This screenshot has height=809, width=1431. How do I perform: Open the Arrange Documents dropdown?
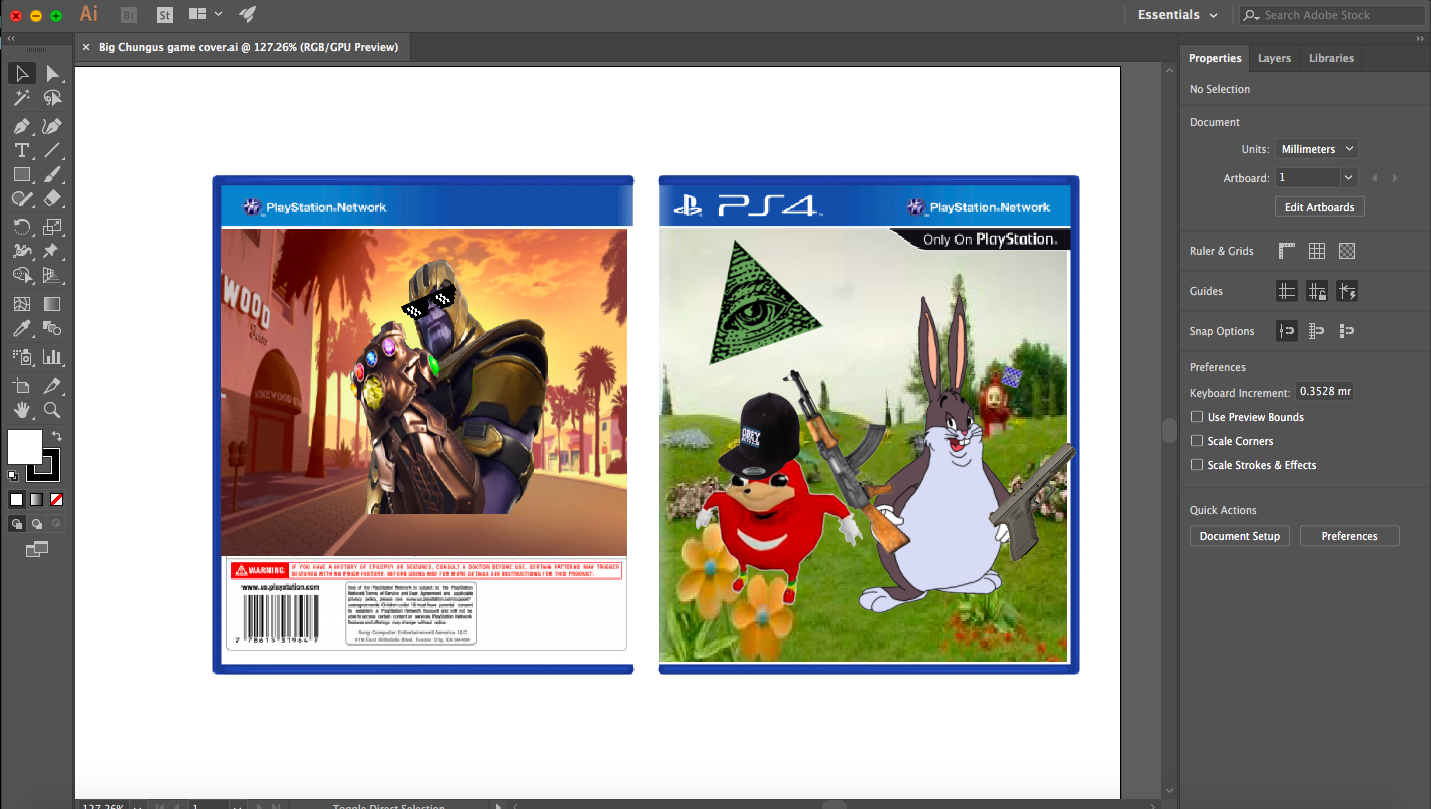pyautogui.click(x=205, y=14)
